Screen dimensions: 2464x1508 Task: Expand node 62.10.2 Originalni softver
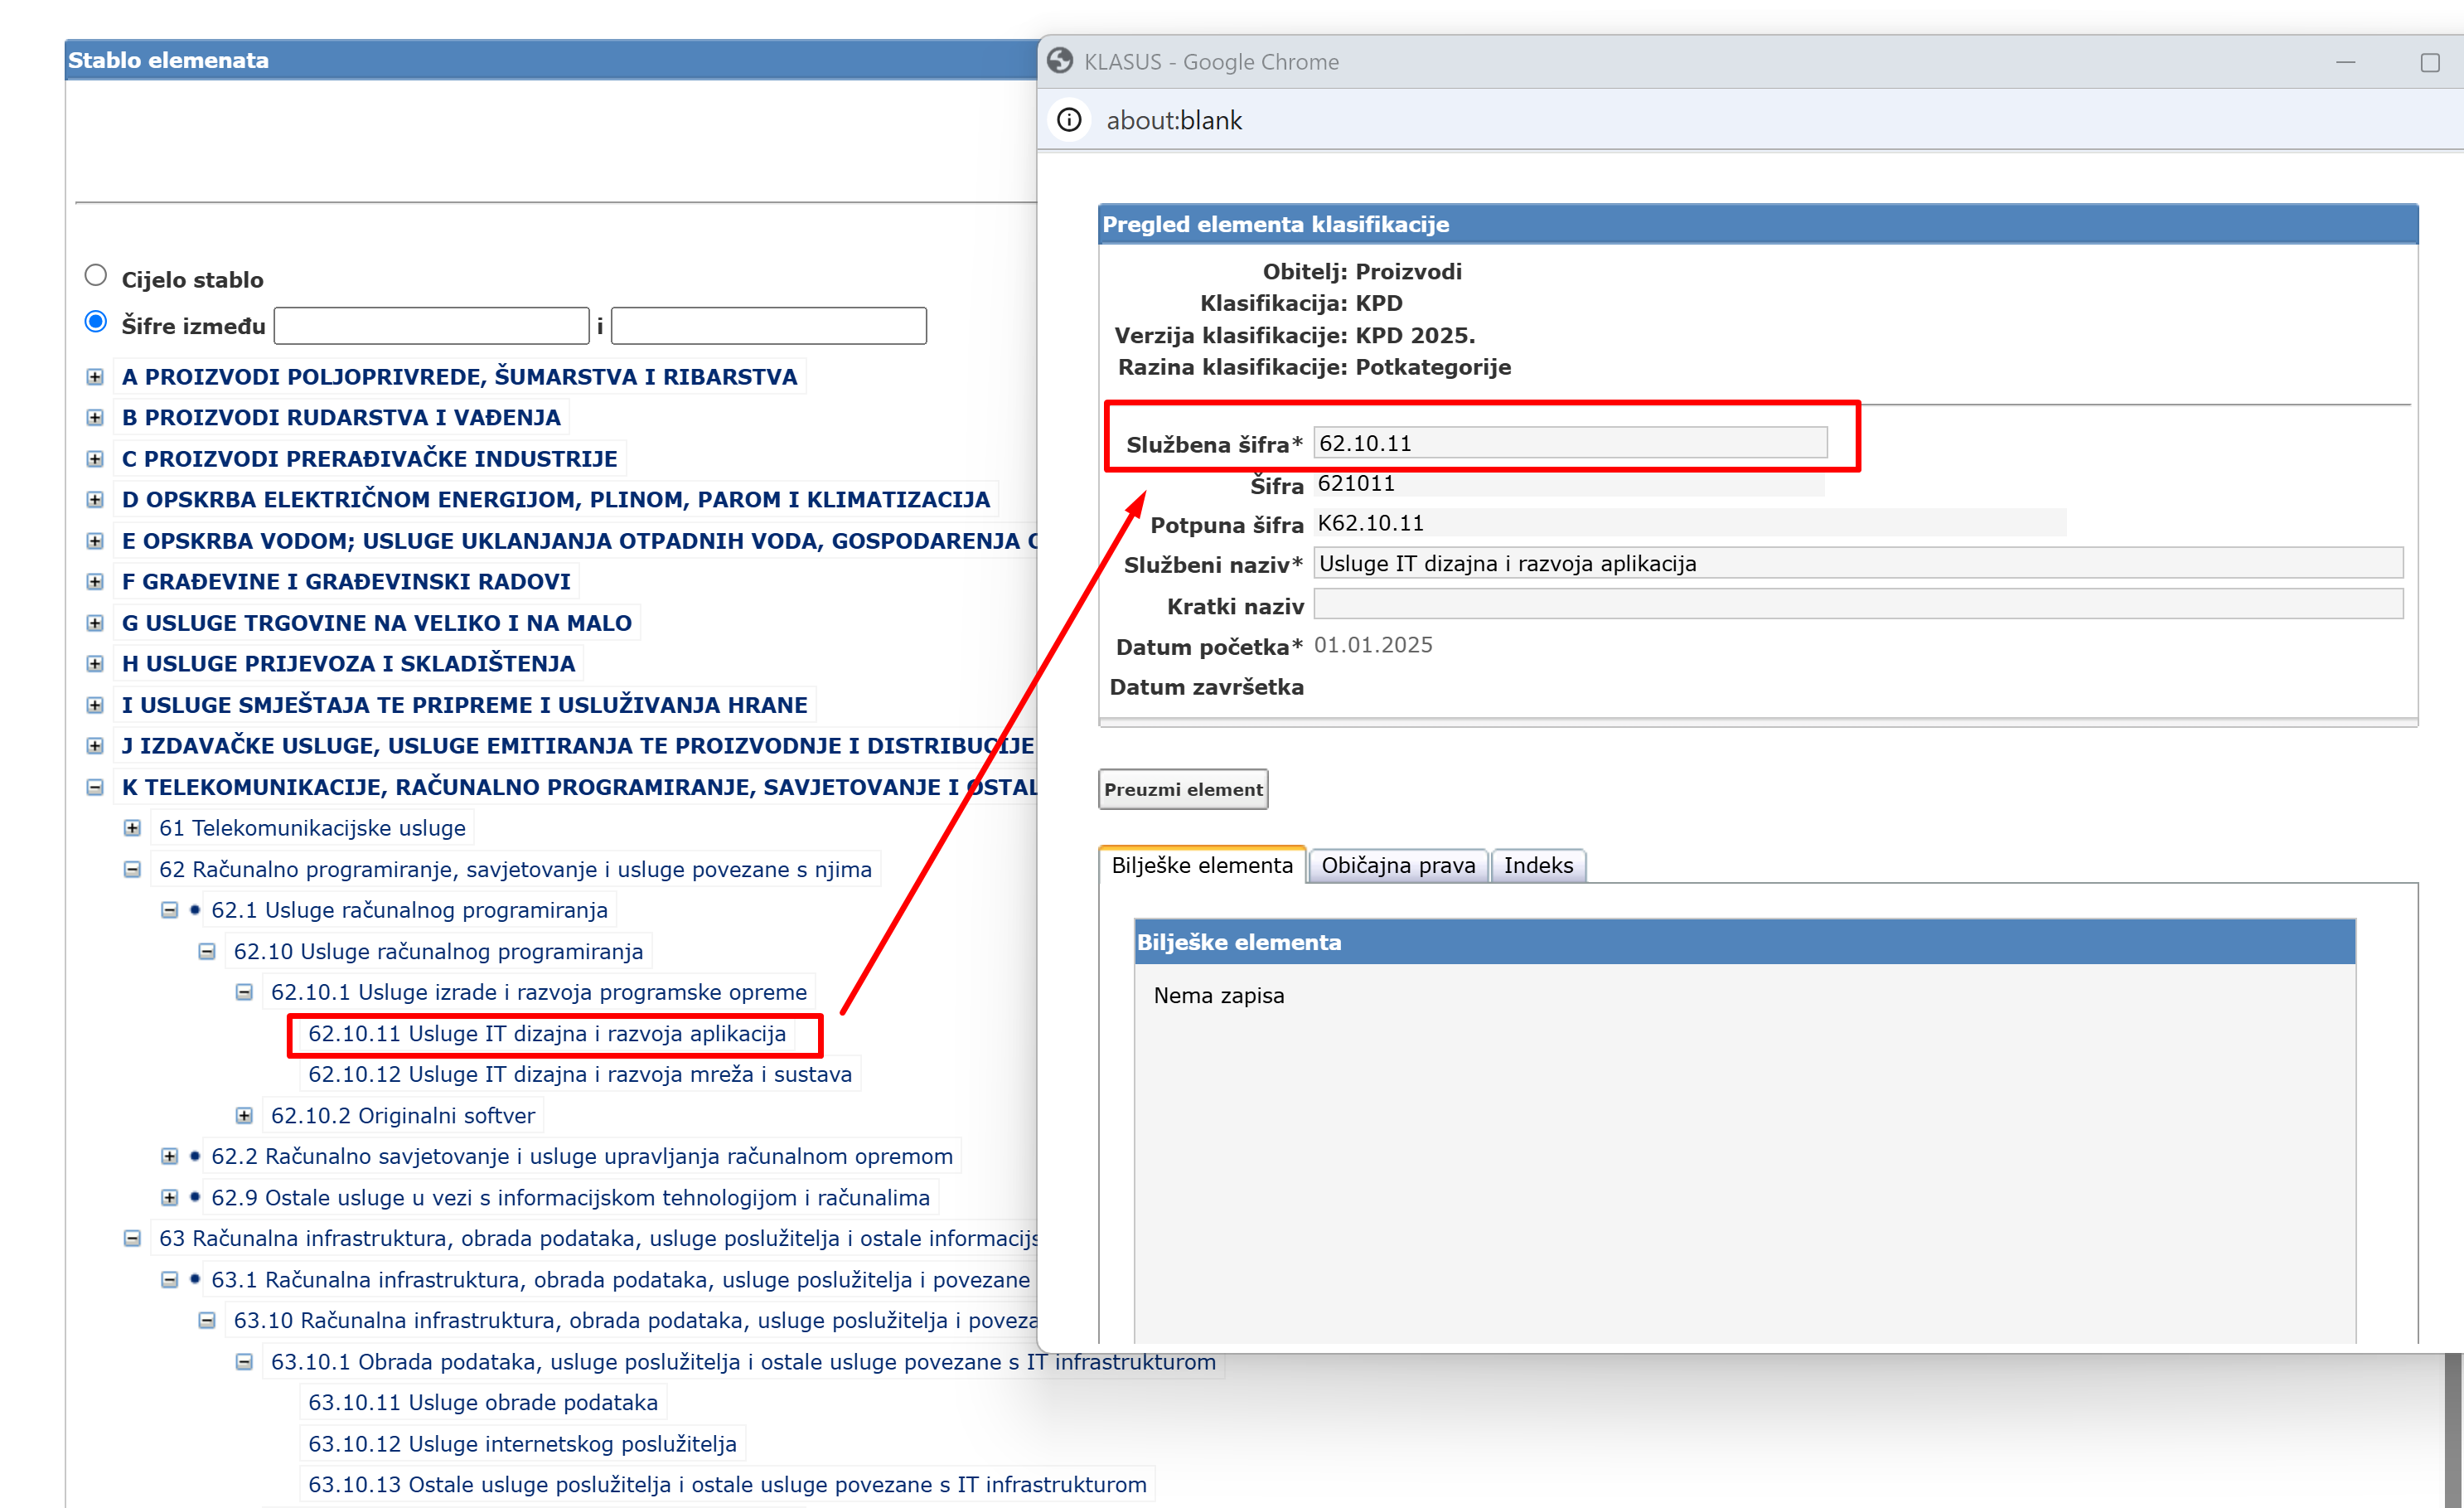(244, 1115)
